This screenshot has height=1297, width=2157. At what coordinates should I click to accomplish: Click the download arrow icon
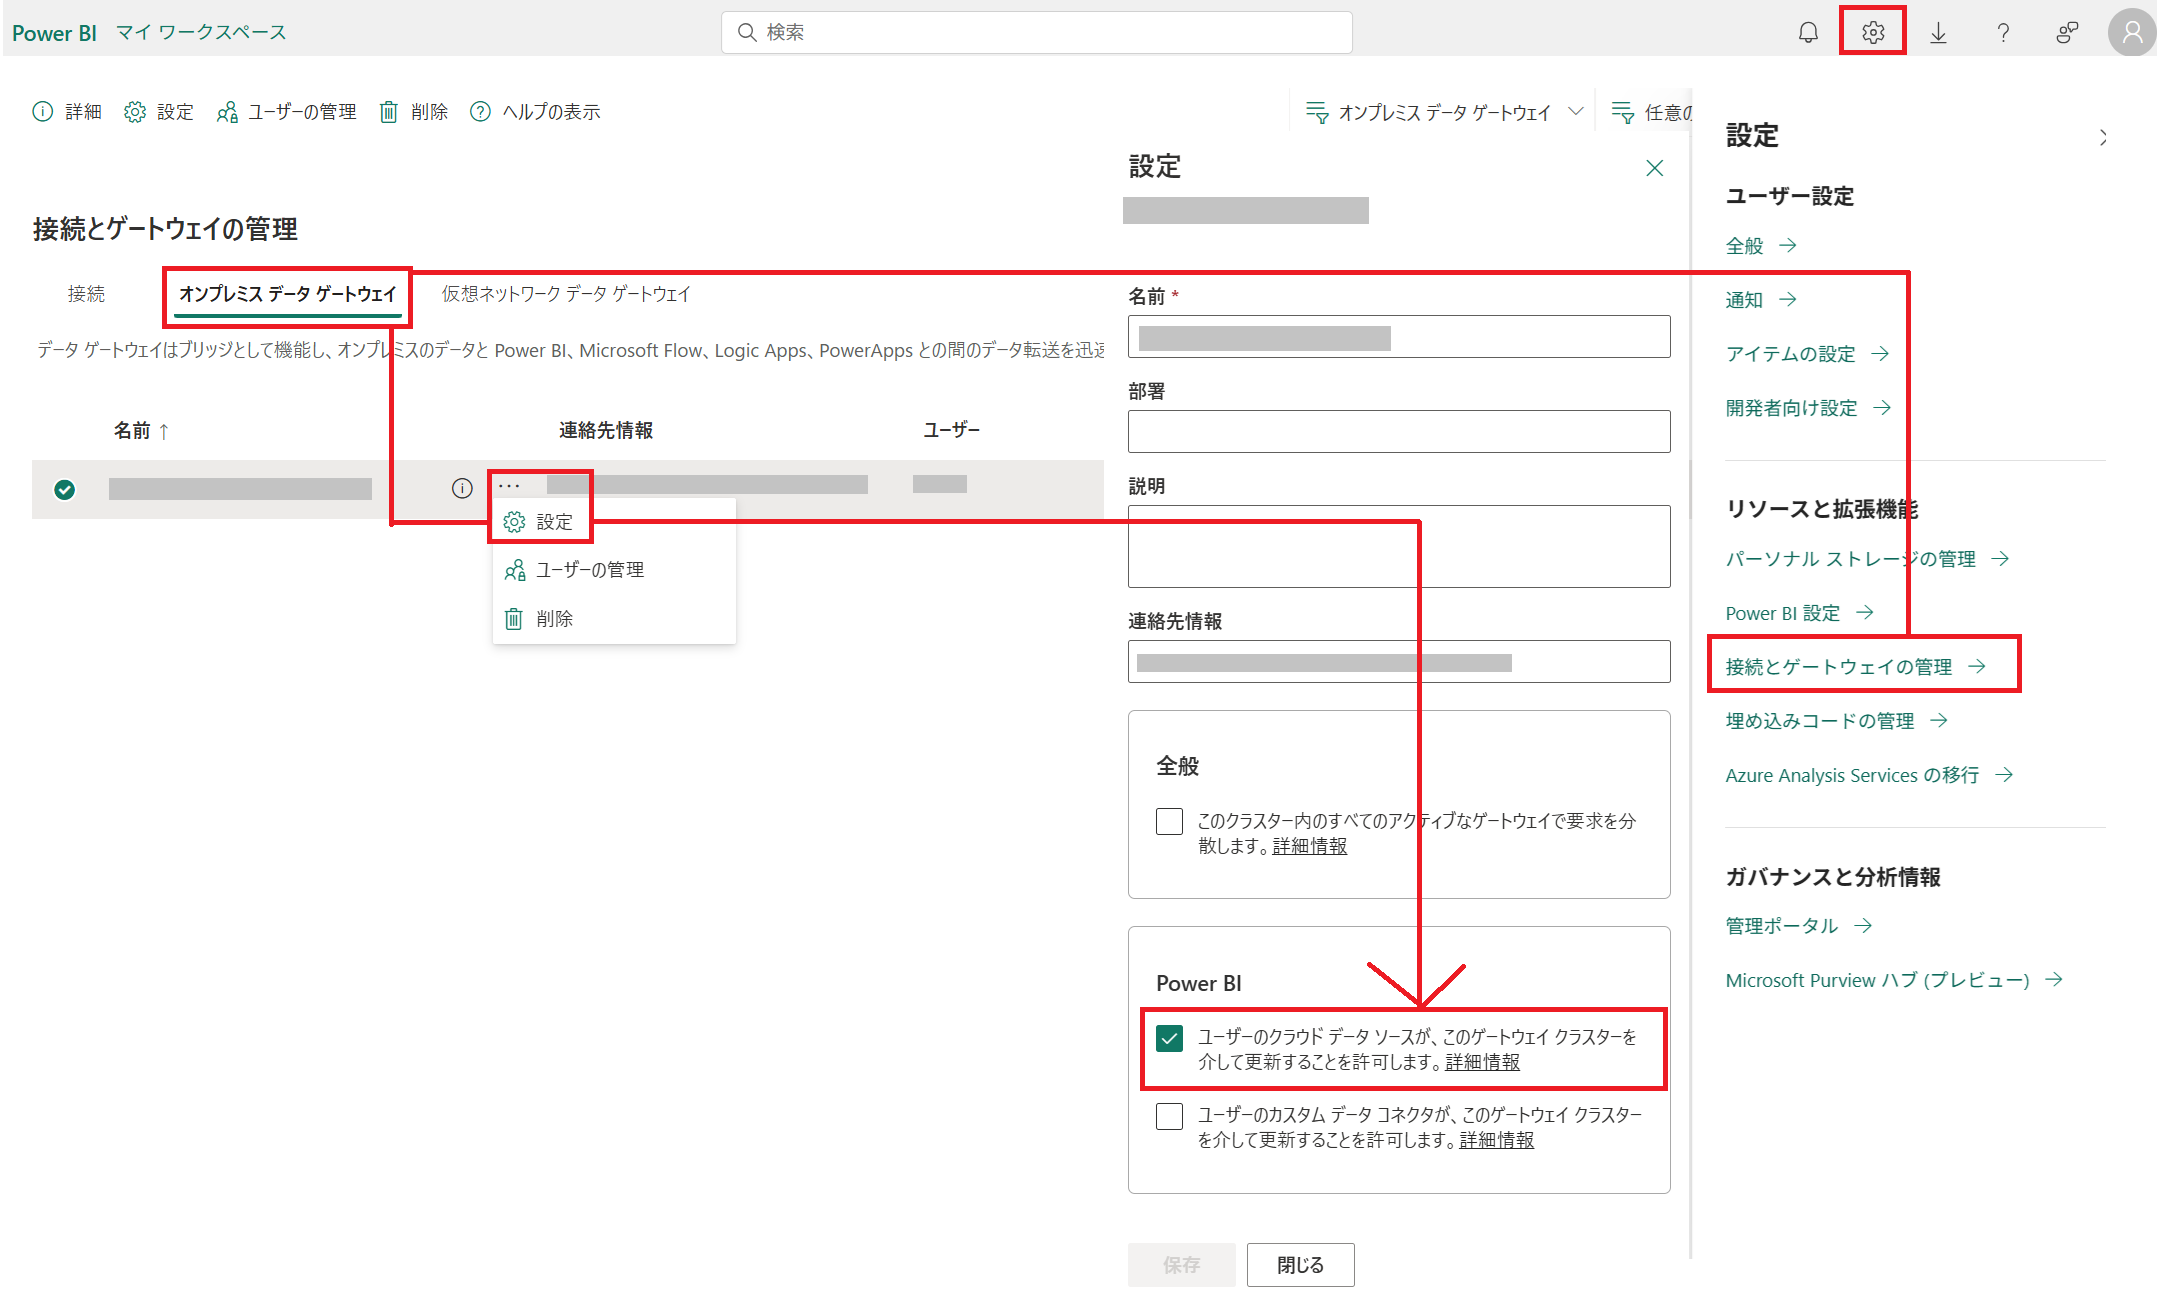(1938, 32)
